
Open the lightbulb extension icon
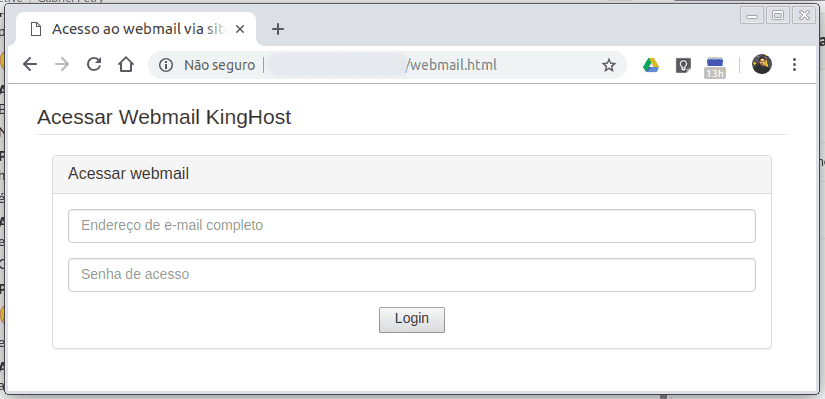(x=683, y=65)
